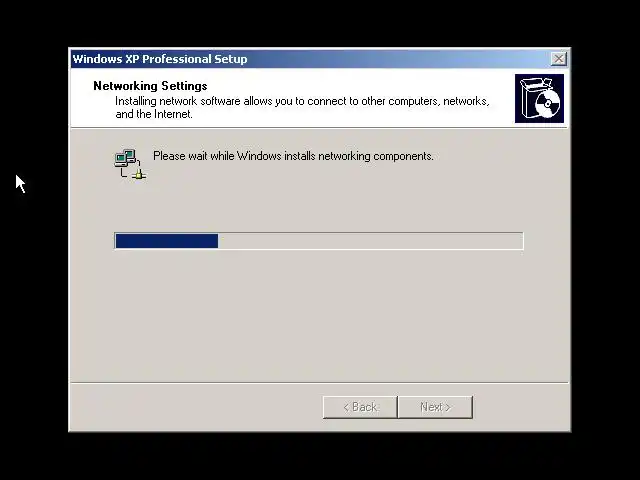
Task: Click the grayed-out Back button
Action: (x=360, y=407)
